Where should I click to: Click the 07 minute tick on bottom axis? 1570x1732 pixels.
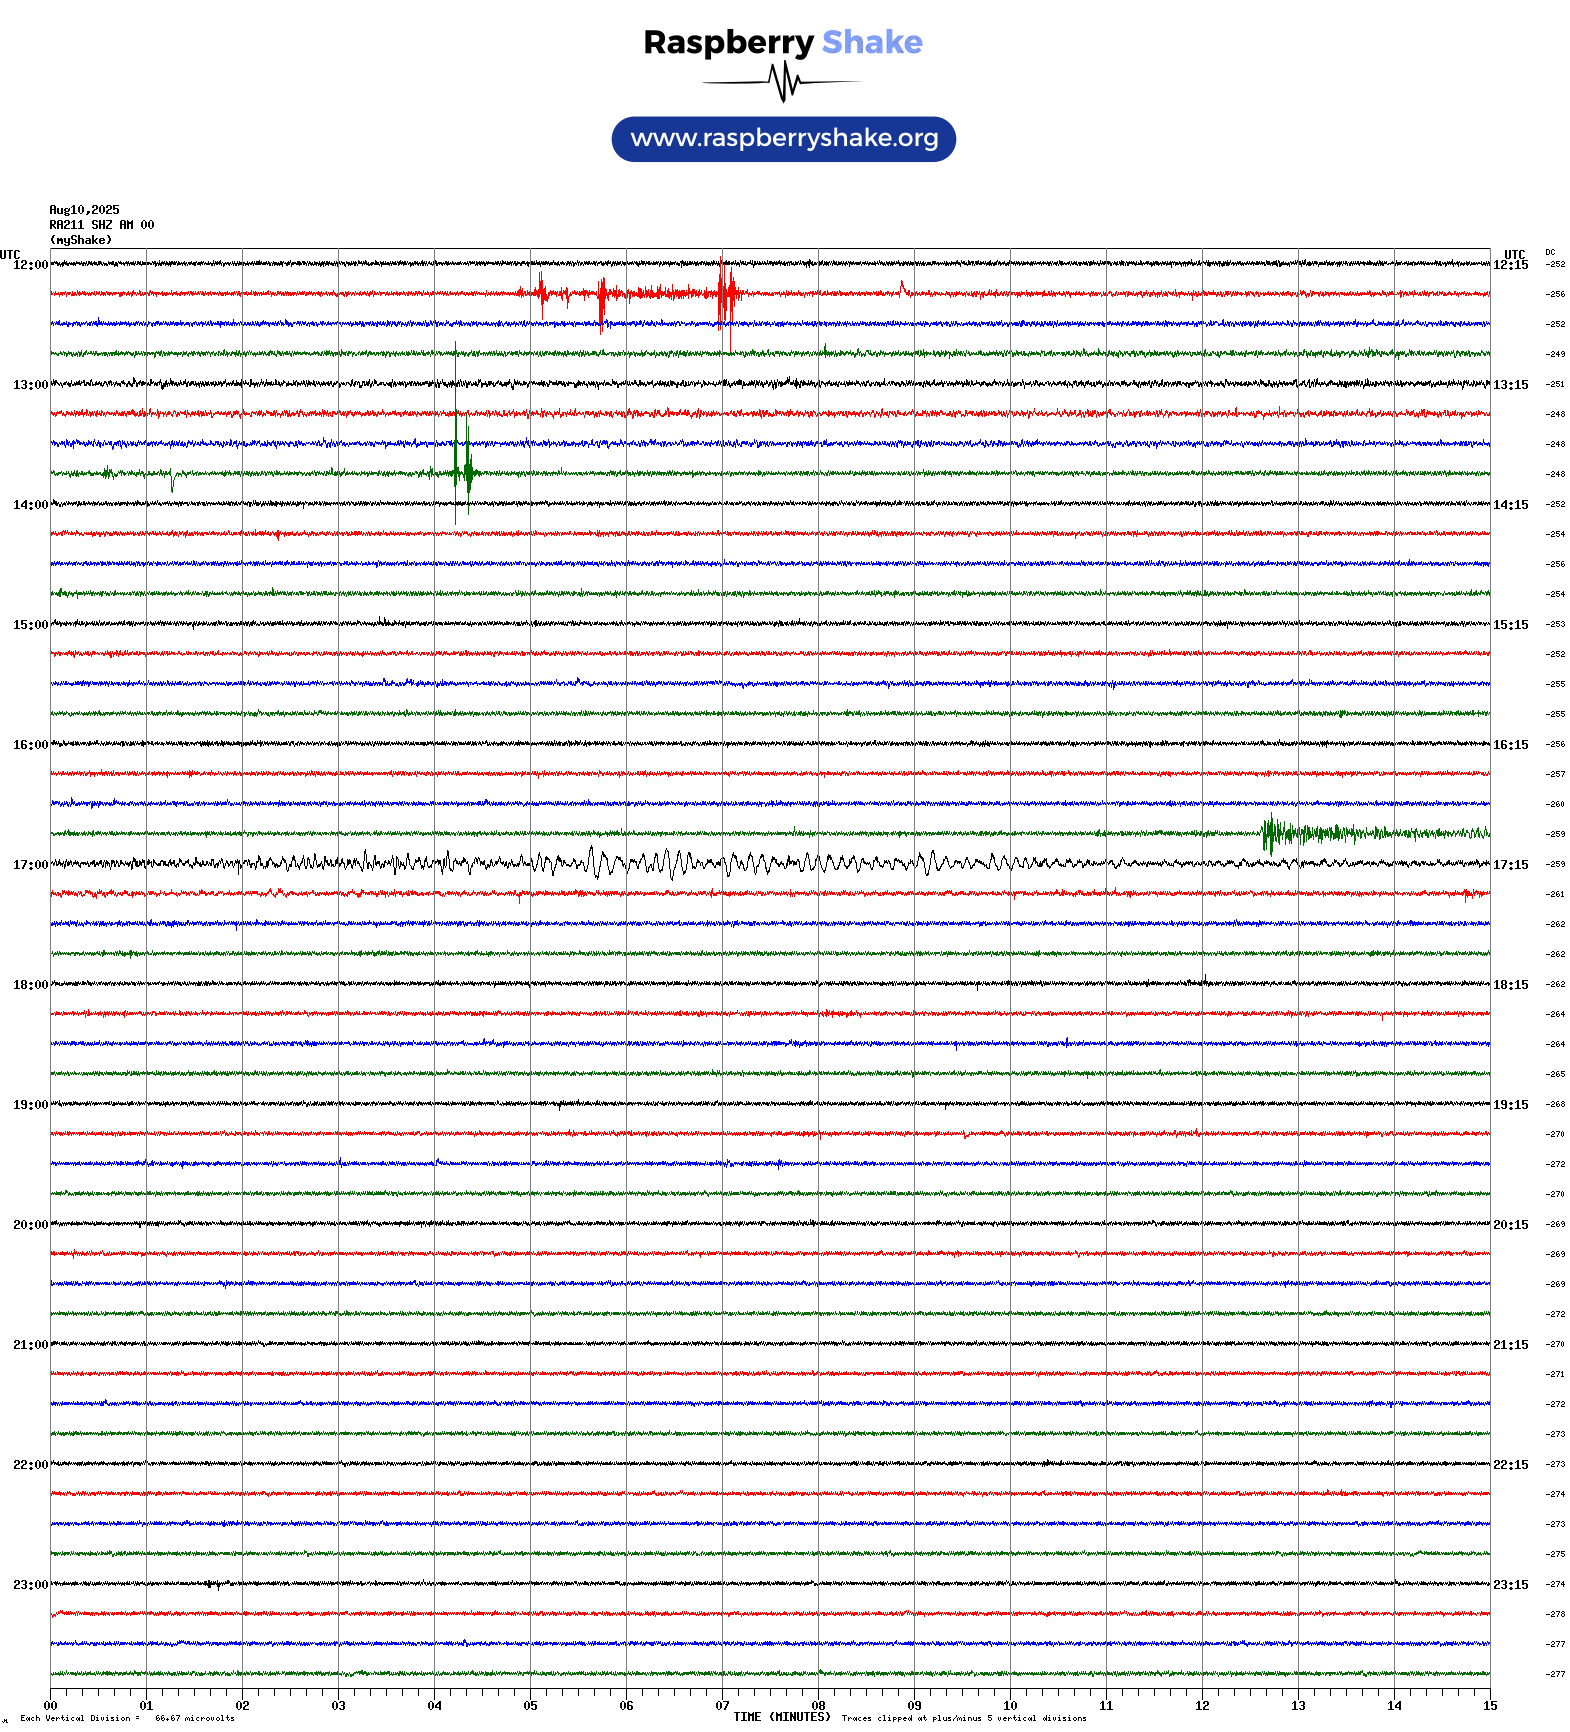click(x=722, y=1706)
